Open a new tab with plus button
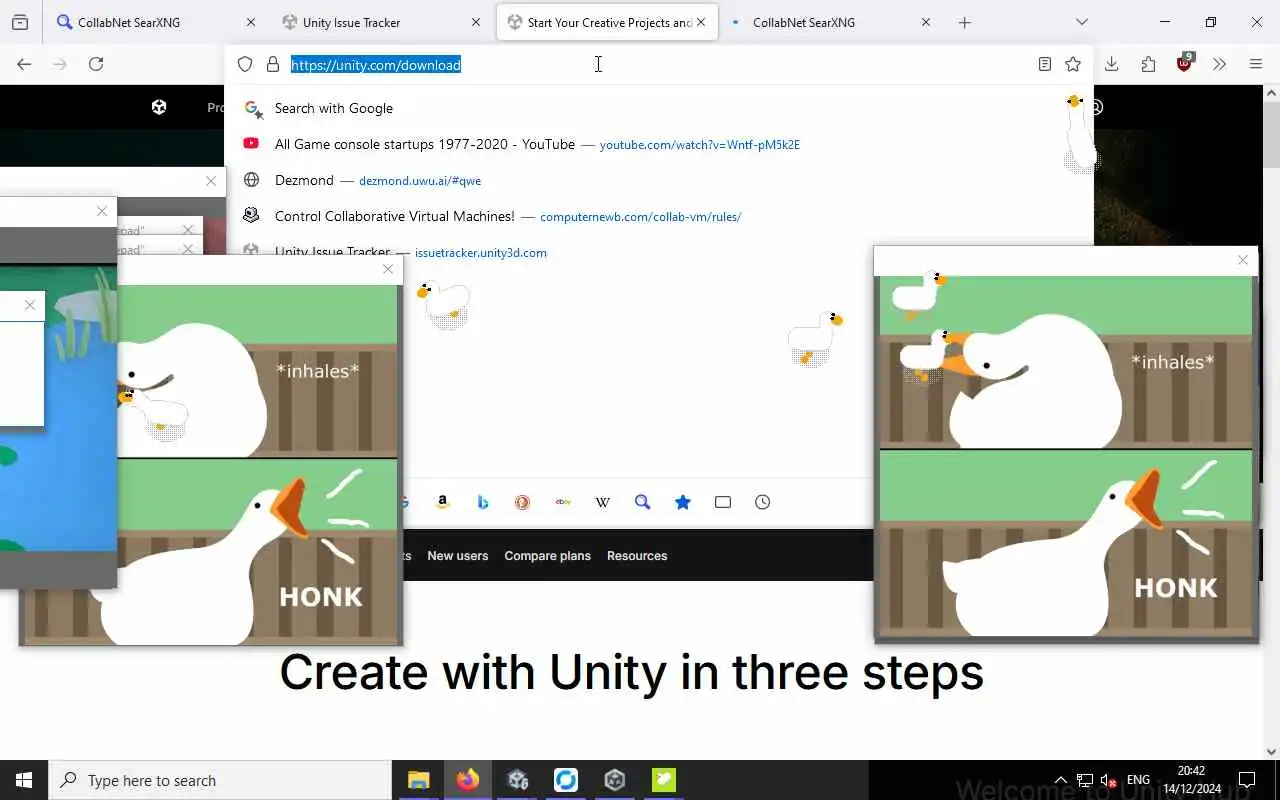This screenshot has height=800, width=1280. pyautogui.click(x=964, y=22)
